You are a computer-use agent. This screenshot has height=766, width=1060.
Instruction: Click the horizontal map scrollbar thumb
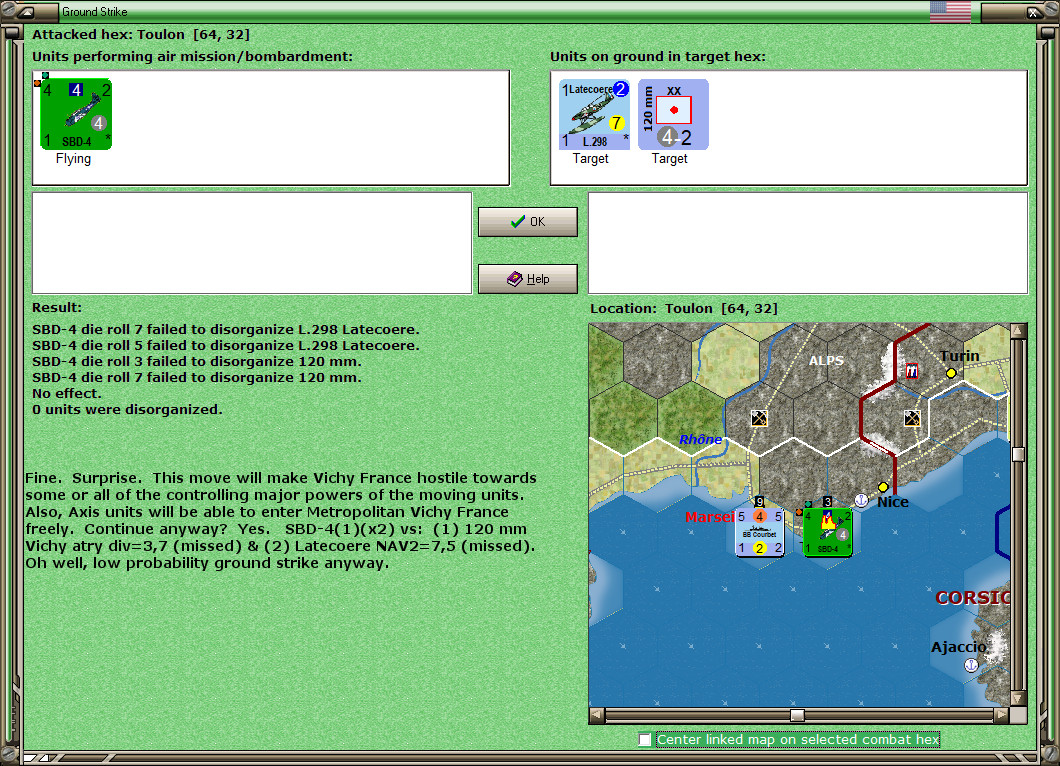click(x=798, y=715)
